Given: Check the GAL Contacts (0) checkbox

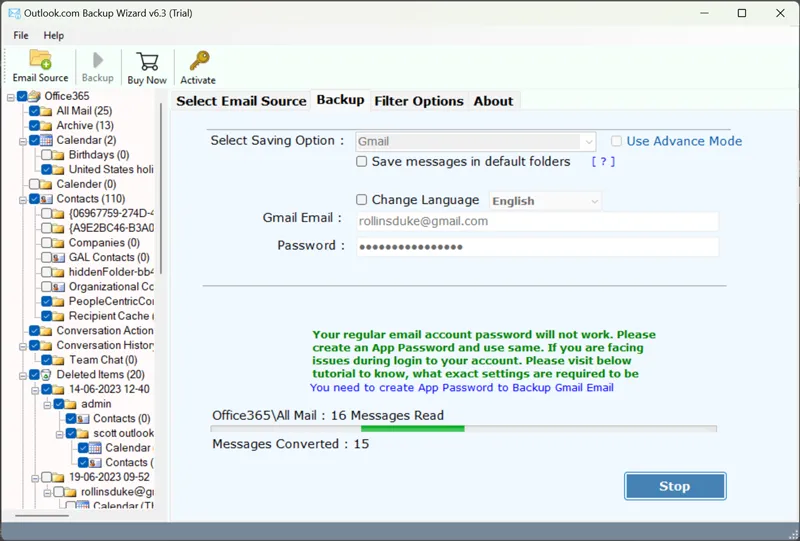Looking at the screenshot, I should coord(46,257).
